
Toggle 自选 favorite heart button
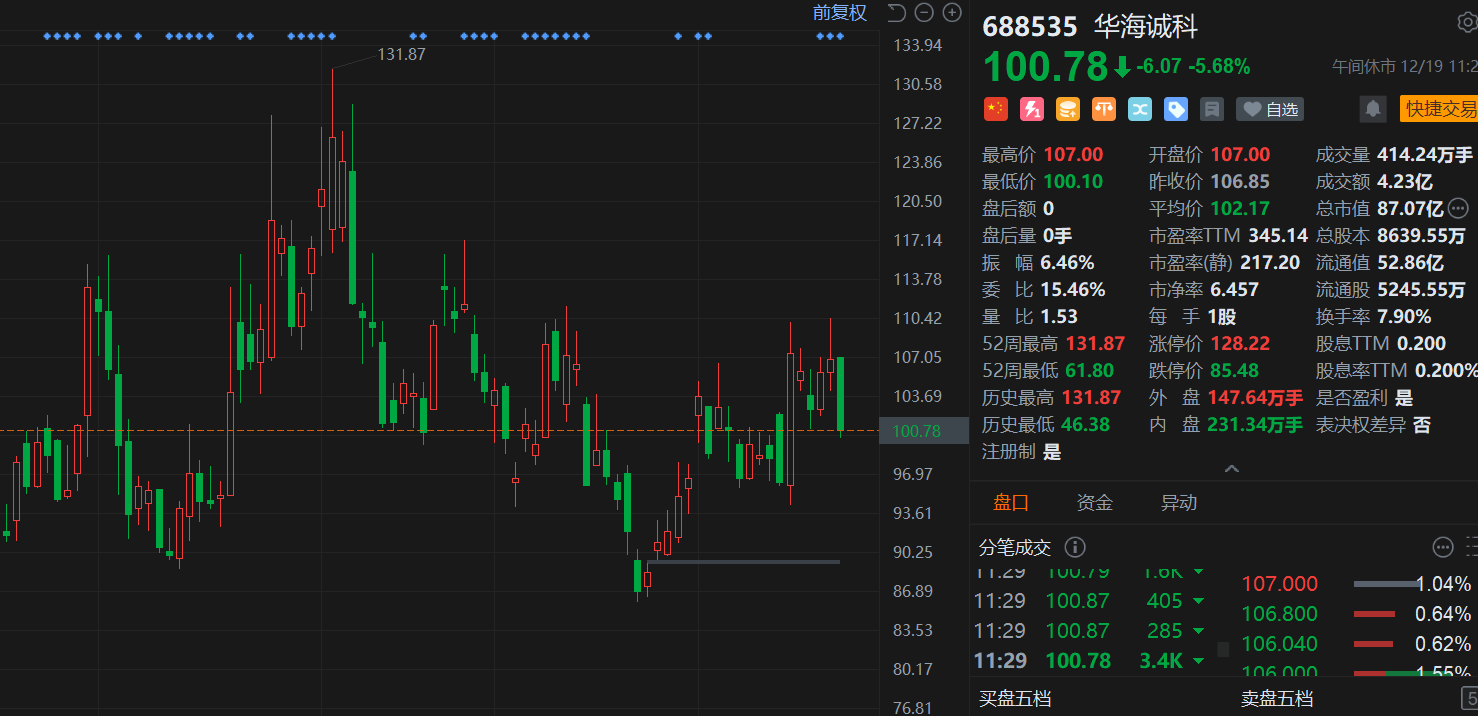coord(1269,109)
